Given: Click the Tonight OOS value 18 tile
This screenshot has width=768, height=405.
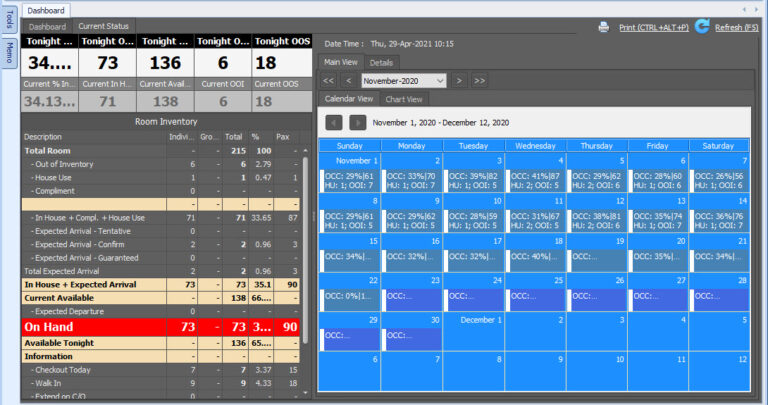Looking at the screenshot, I should [x=281, y=63].
